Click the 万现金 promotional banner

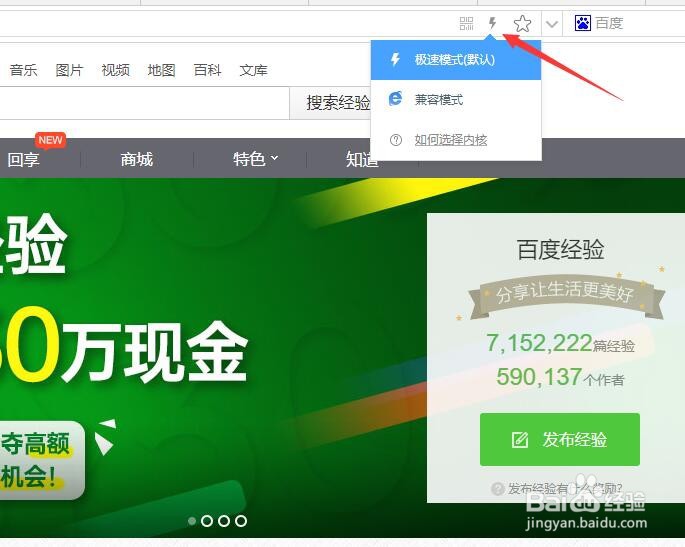[155, 354]
